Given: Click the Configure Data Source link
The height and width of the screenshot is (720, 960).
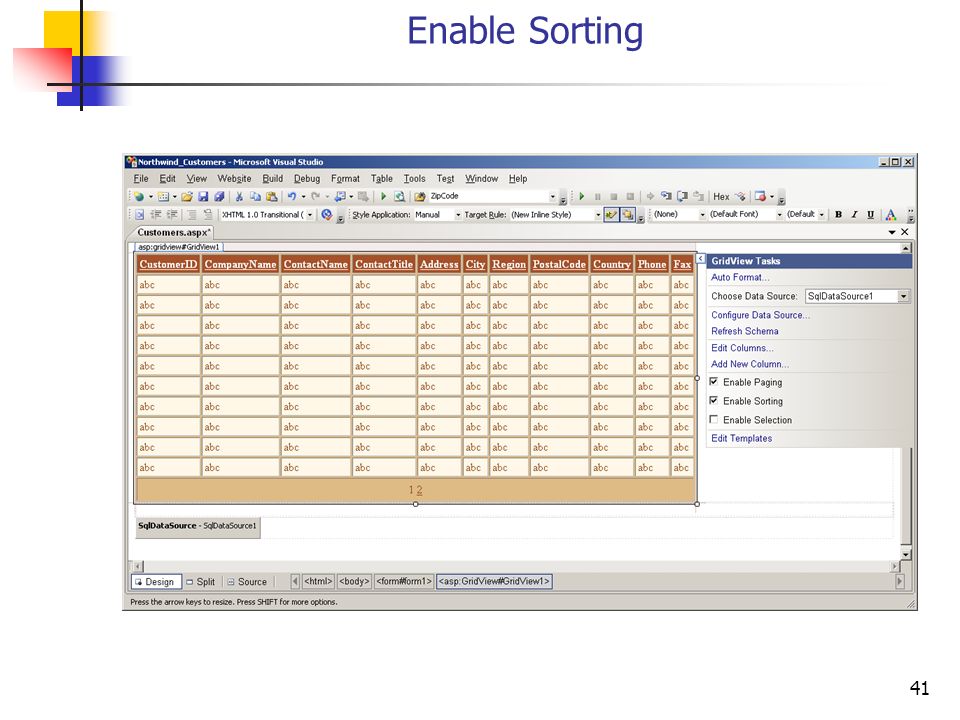Looking at the screenshot, I should (x=760, y=315).
